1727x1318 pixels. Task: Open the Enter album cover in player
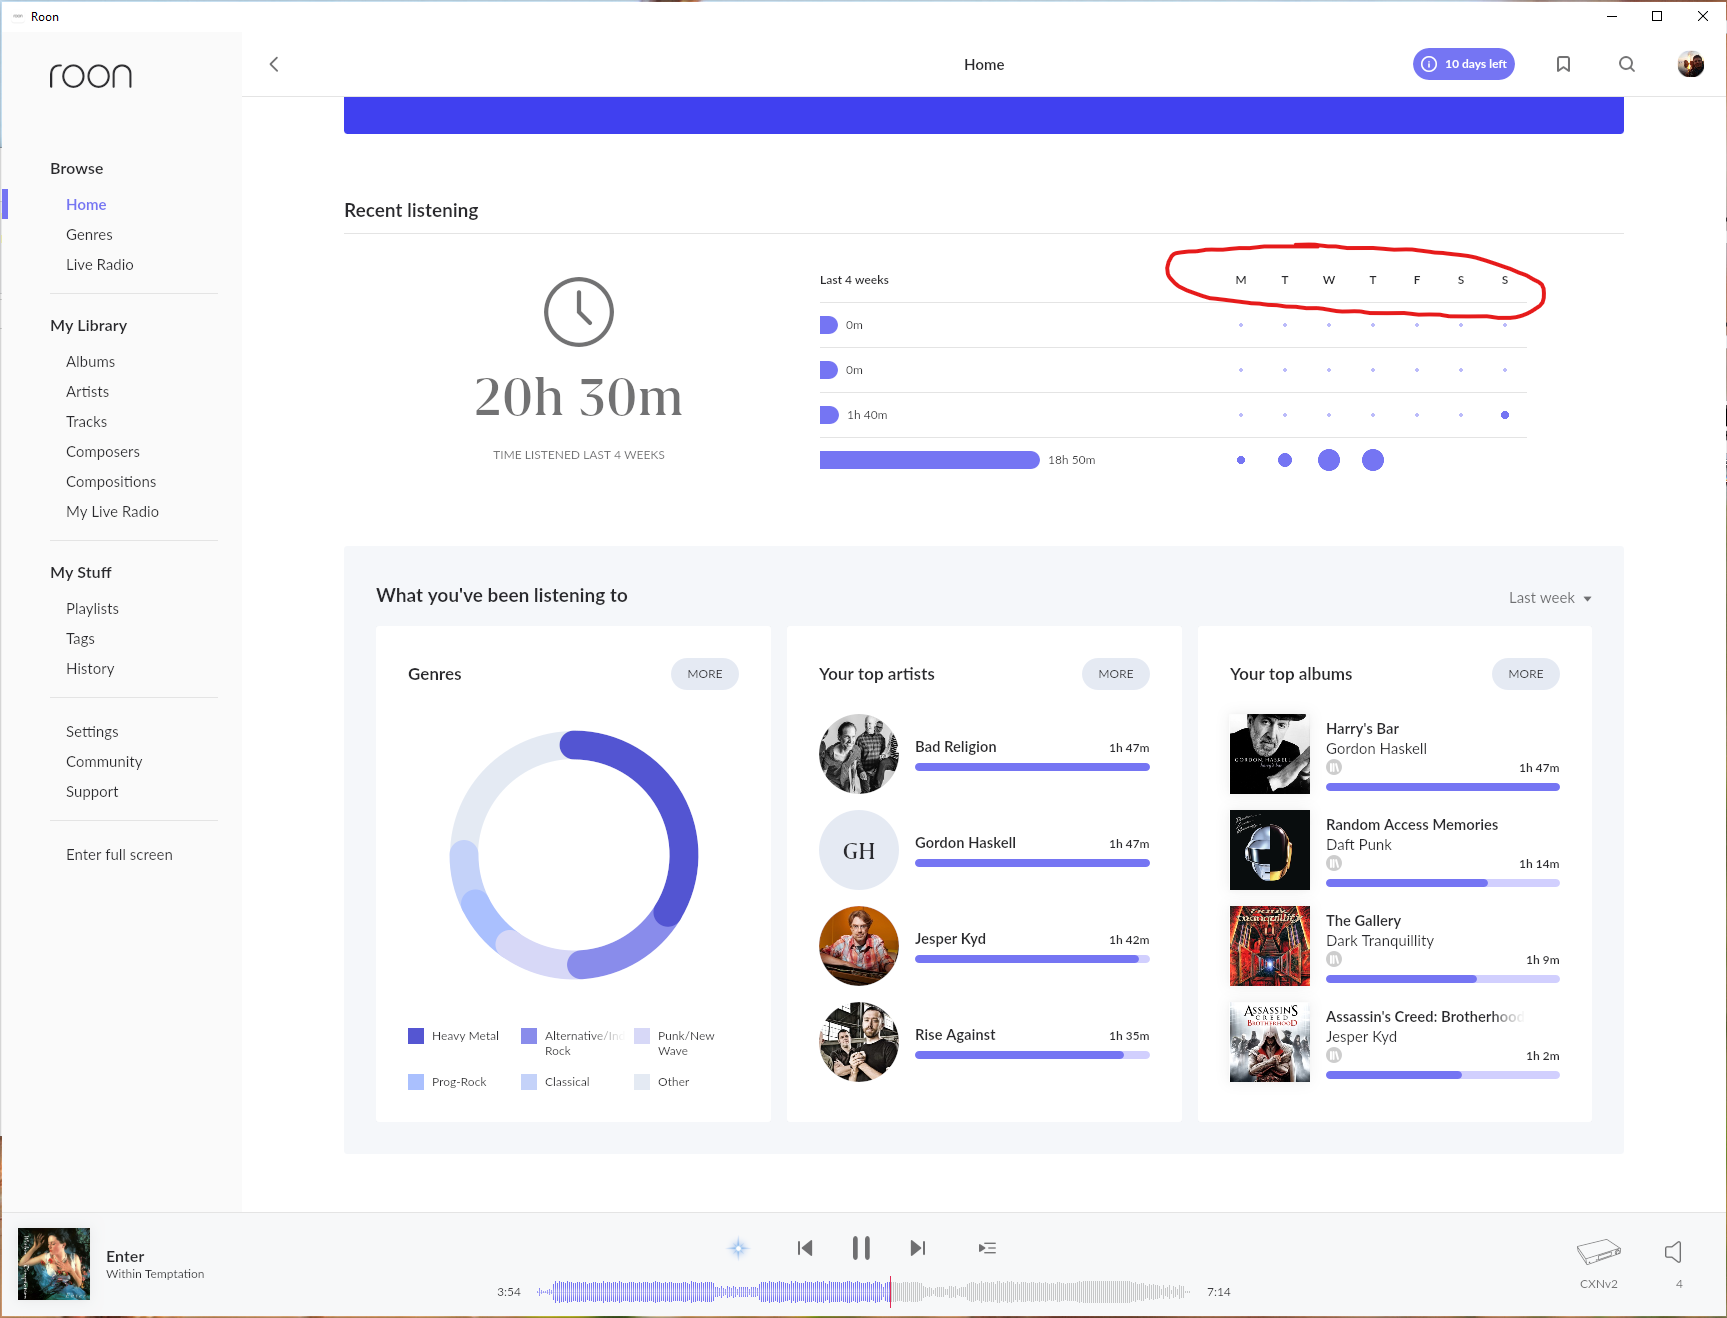click(54, 1264)
